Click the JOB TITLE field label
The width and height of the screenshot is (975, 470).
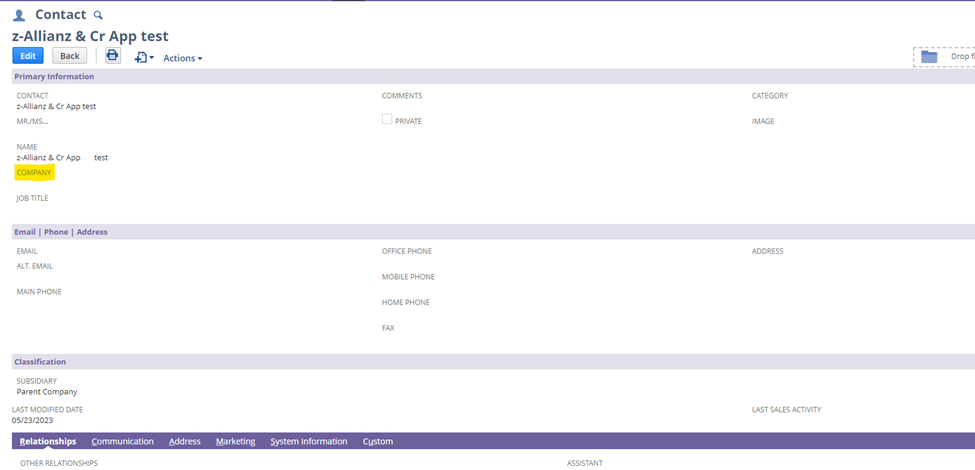tap(32, 198)
